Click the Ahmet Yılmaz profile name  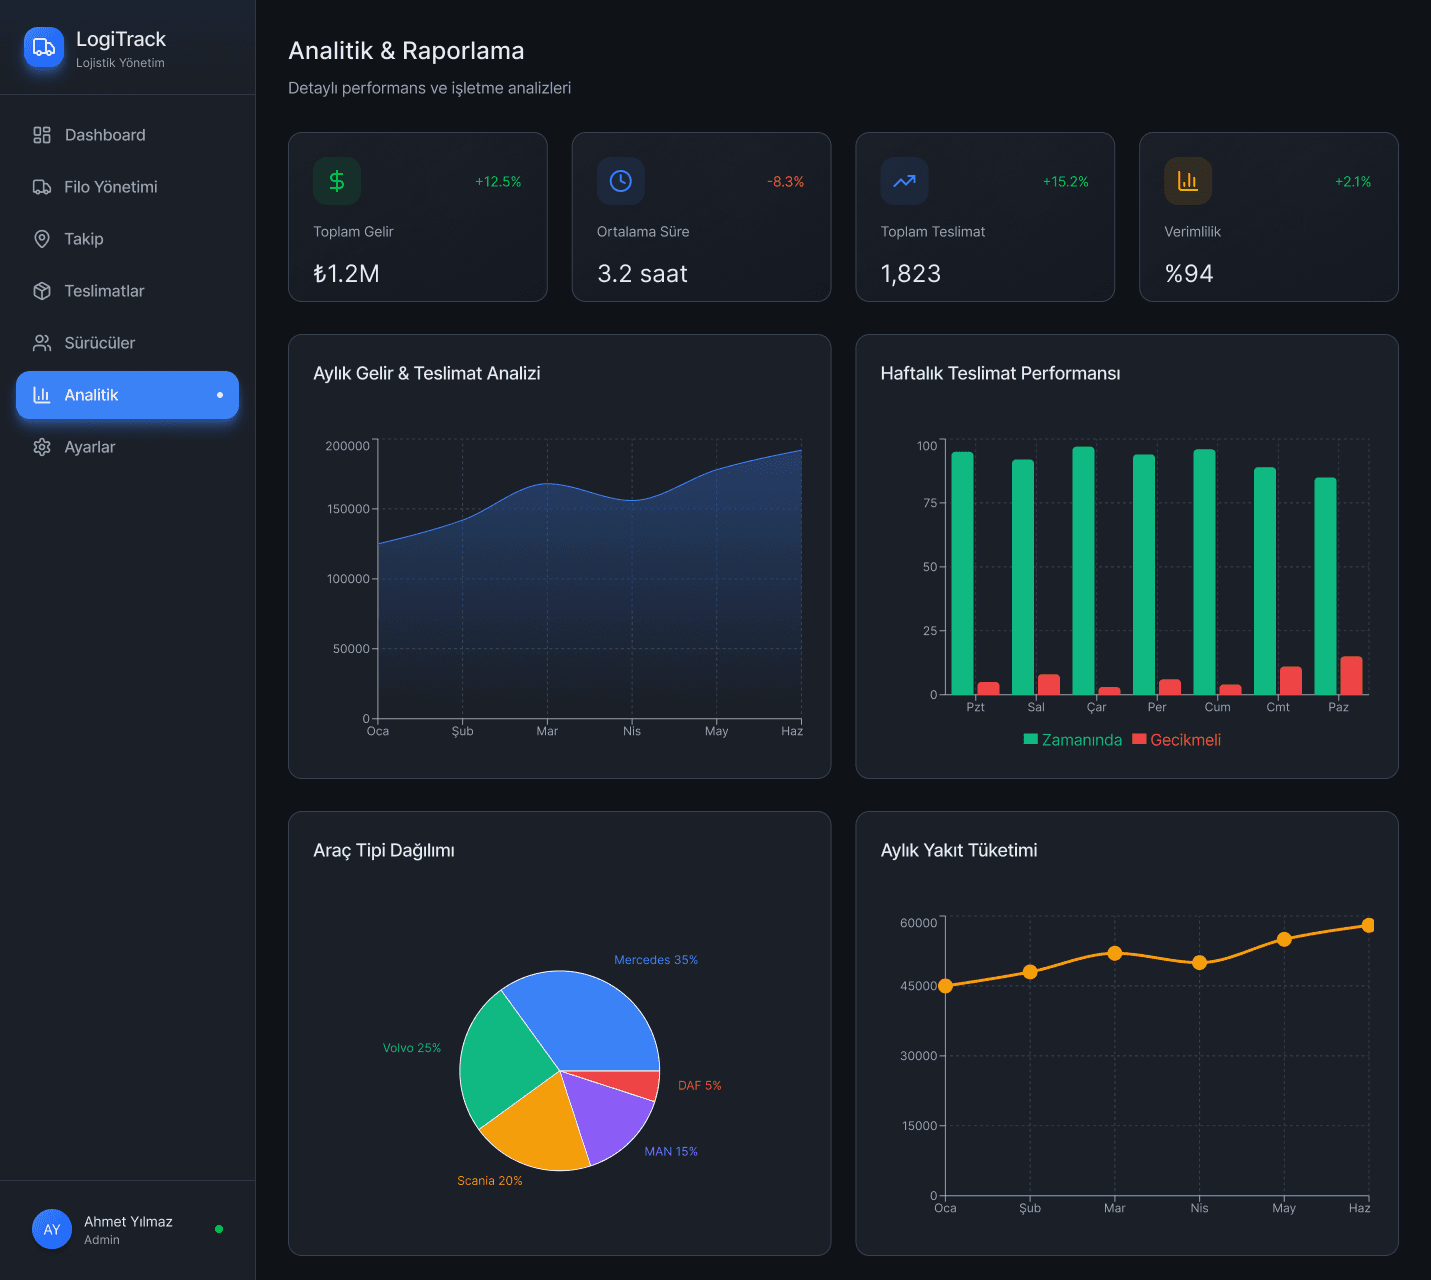pos(128,1222)
